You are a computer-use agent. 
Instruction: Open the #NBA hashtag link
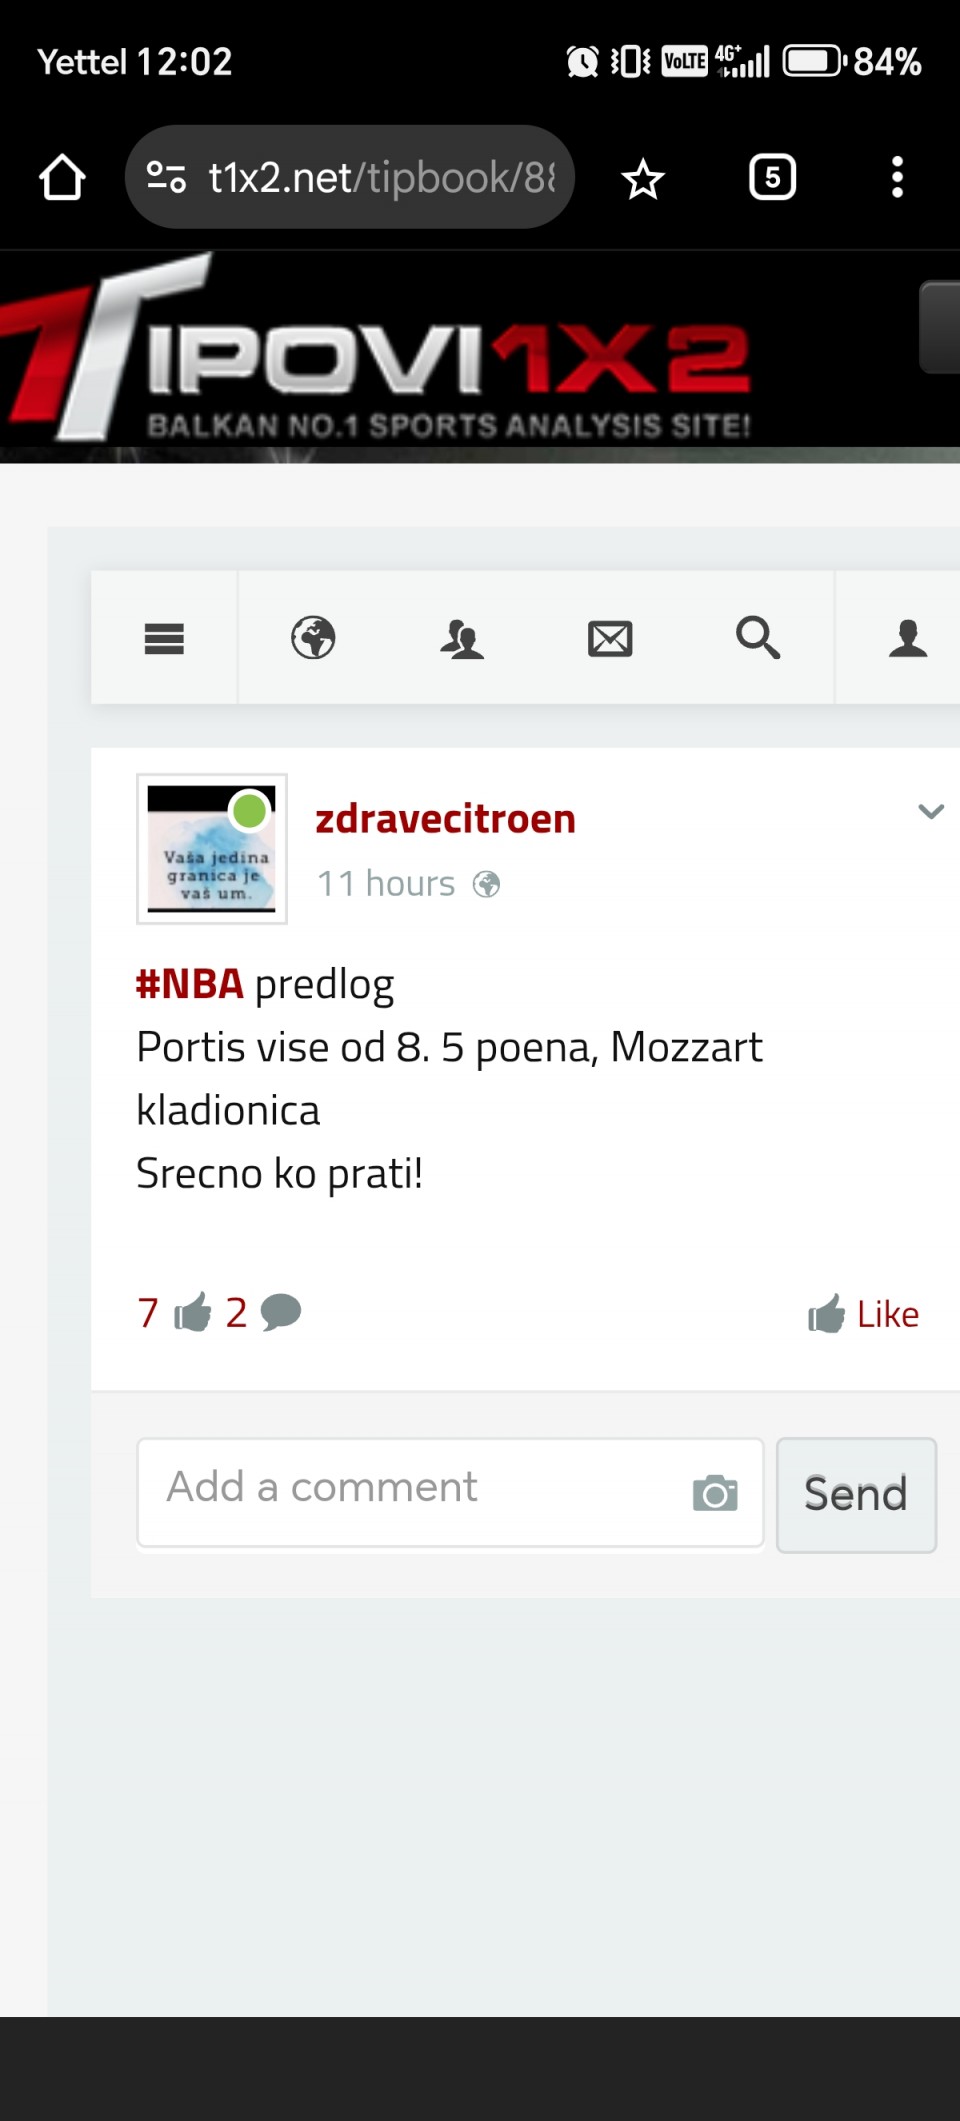190,985
